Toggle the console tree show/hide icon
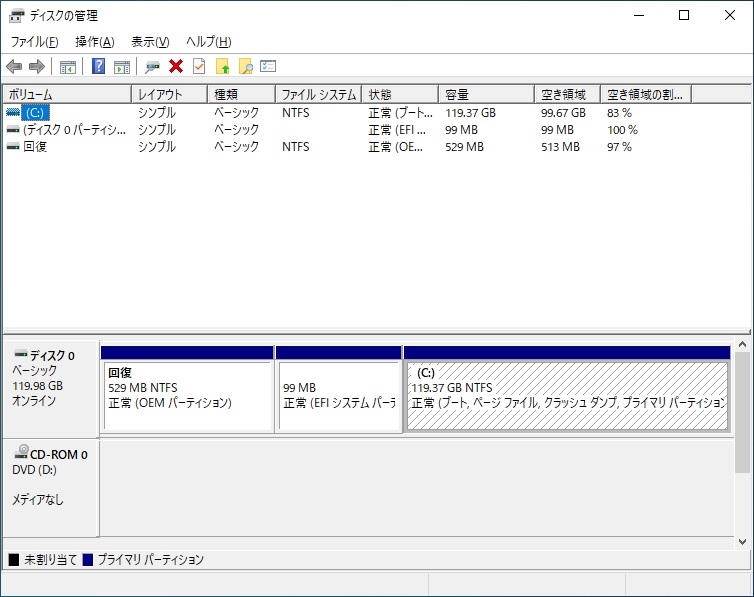The image size is (754, 597). [68, 66]
